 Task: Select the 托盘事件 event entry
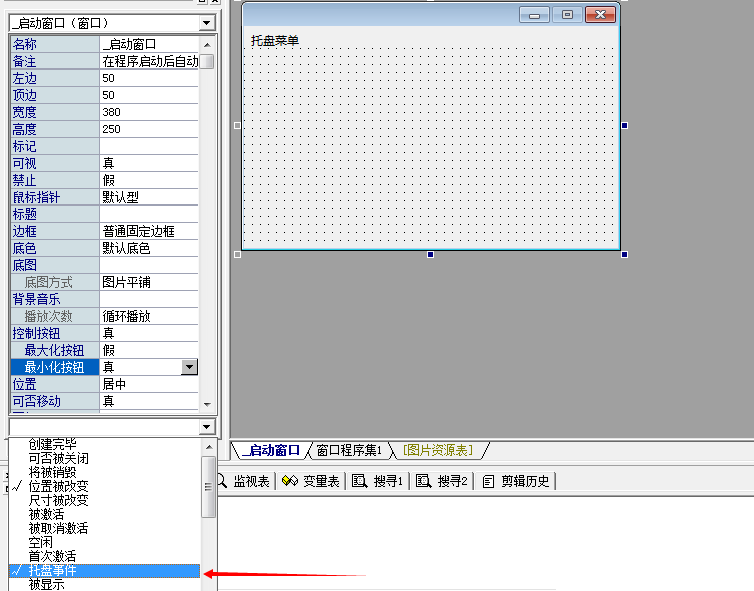coord(104,571)
